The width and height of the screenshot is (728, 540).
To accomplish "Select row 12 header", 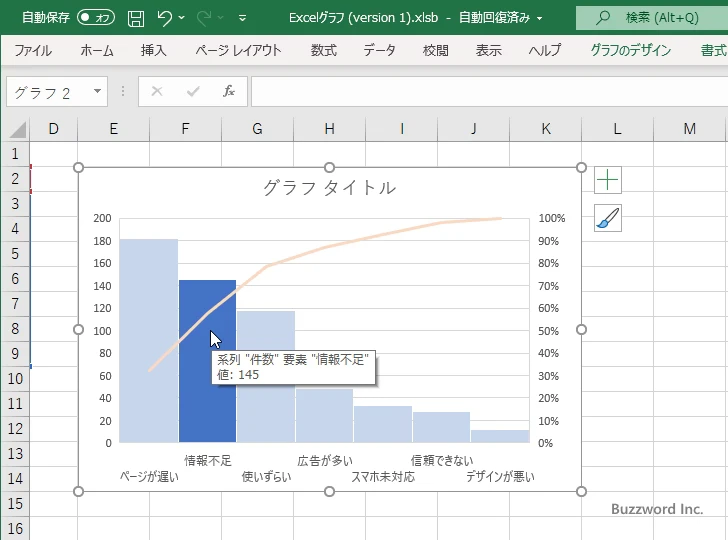I will [x=15, y=428].
